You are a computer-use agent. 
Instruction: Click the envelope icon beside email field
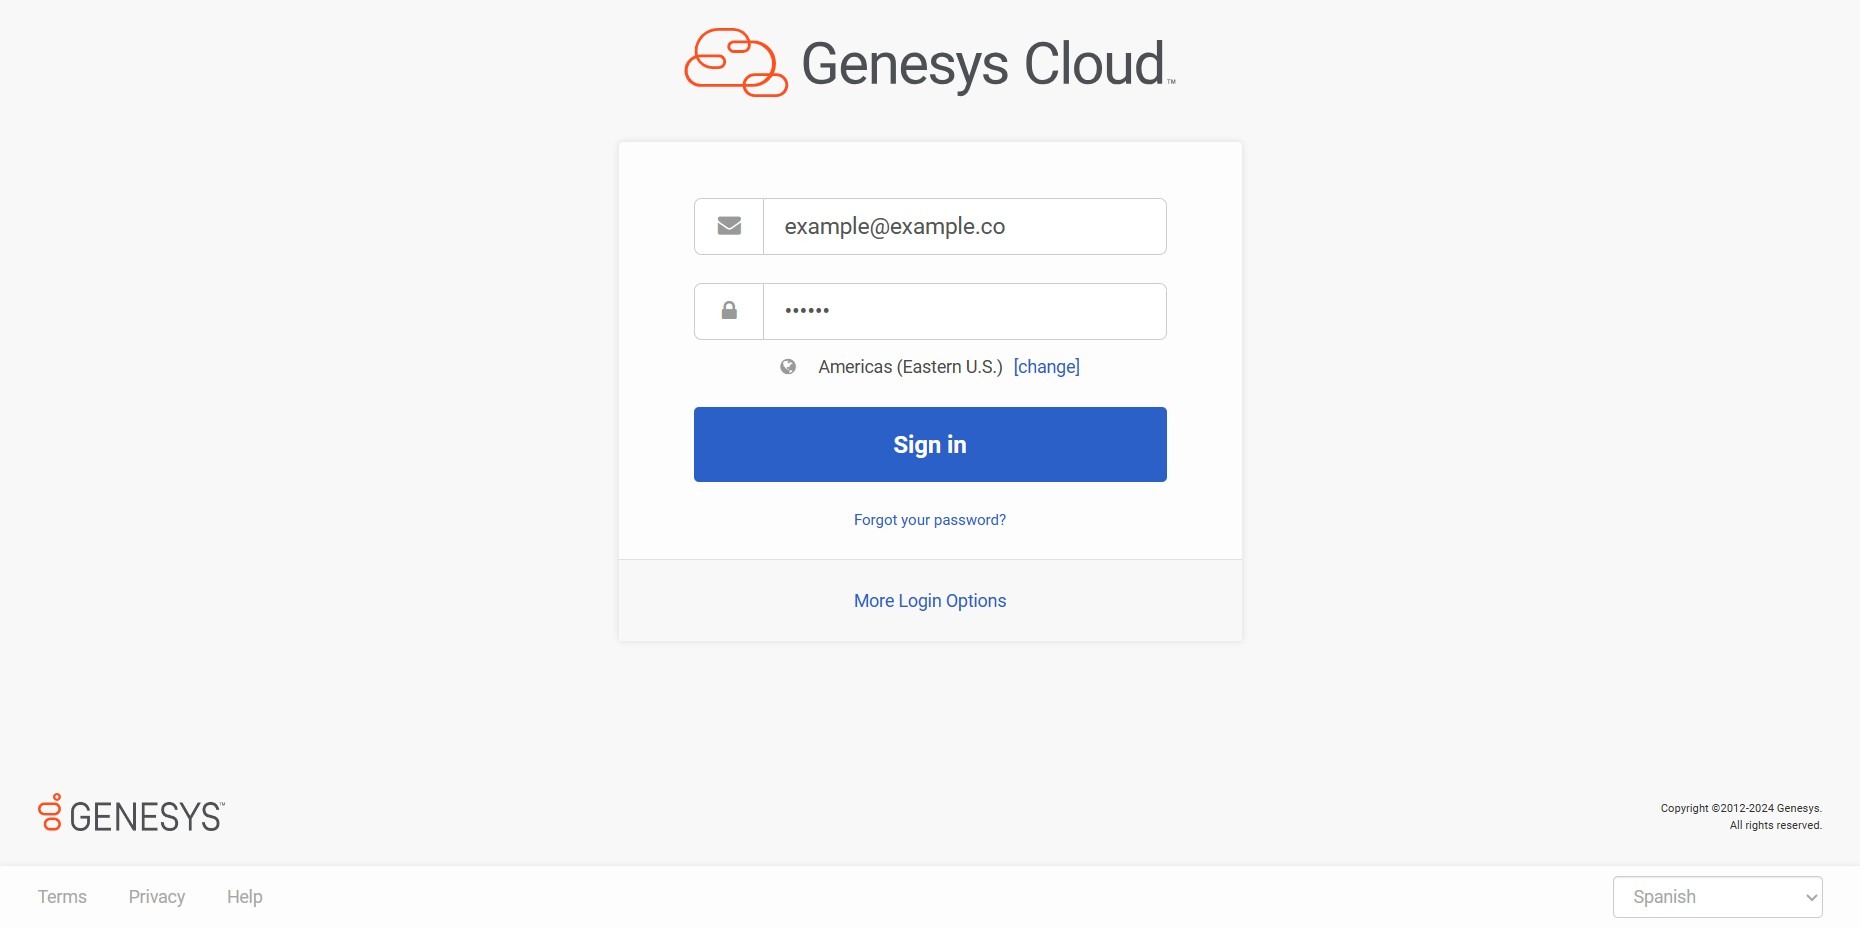pyautogui.click(x=729, y=226)
